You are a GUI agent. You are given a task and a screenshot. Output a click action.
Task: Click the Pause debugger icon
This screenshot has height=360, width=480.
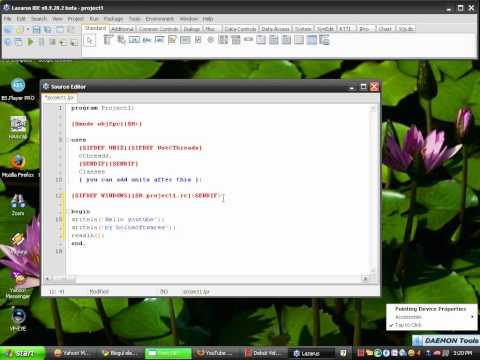point(41,42)
